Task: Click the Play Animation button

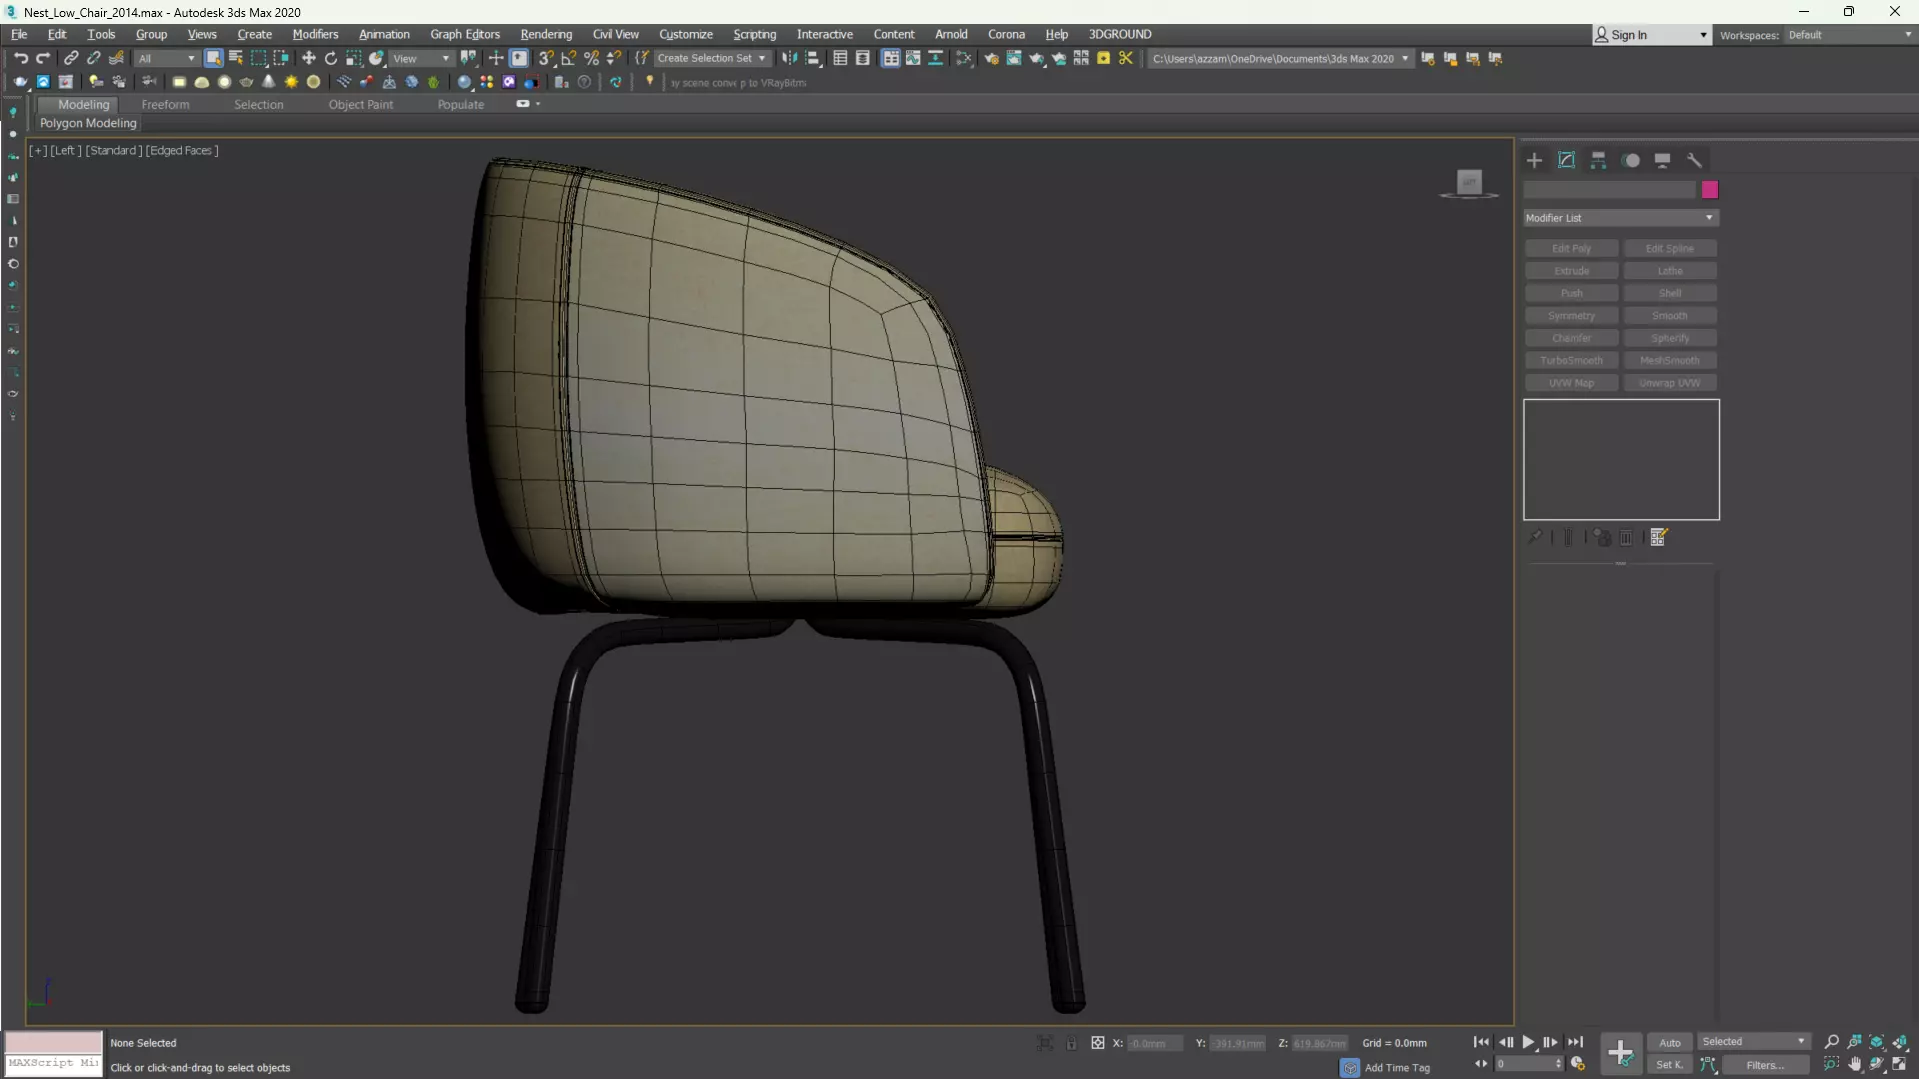Action: [x=1528, y=1042]
